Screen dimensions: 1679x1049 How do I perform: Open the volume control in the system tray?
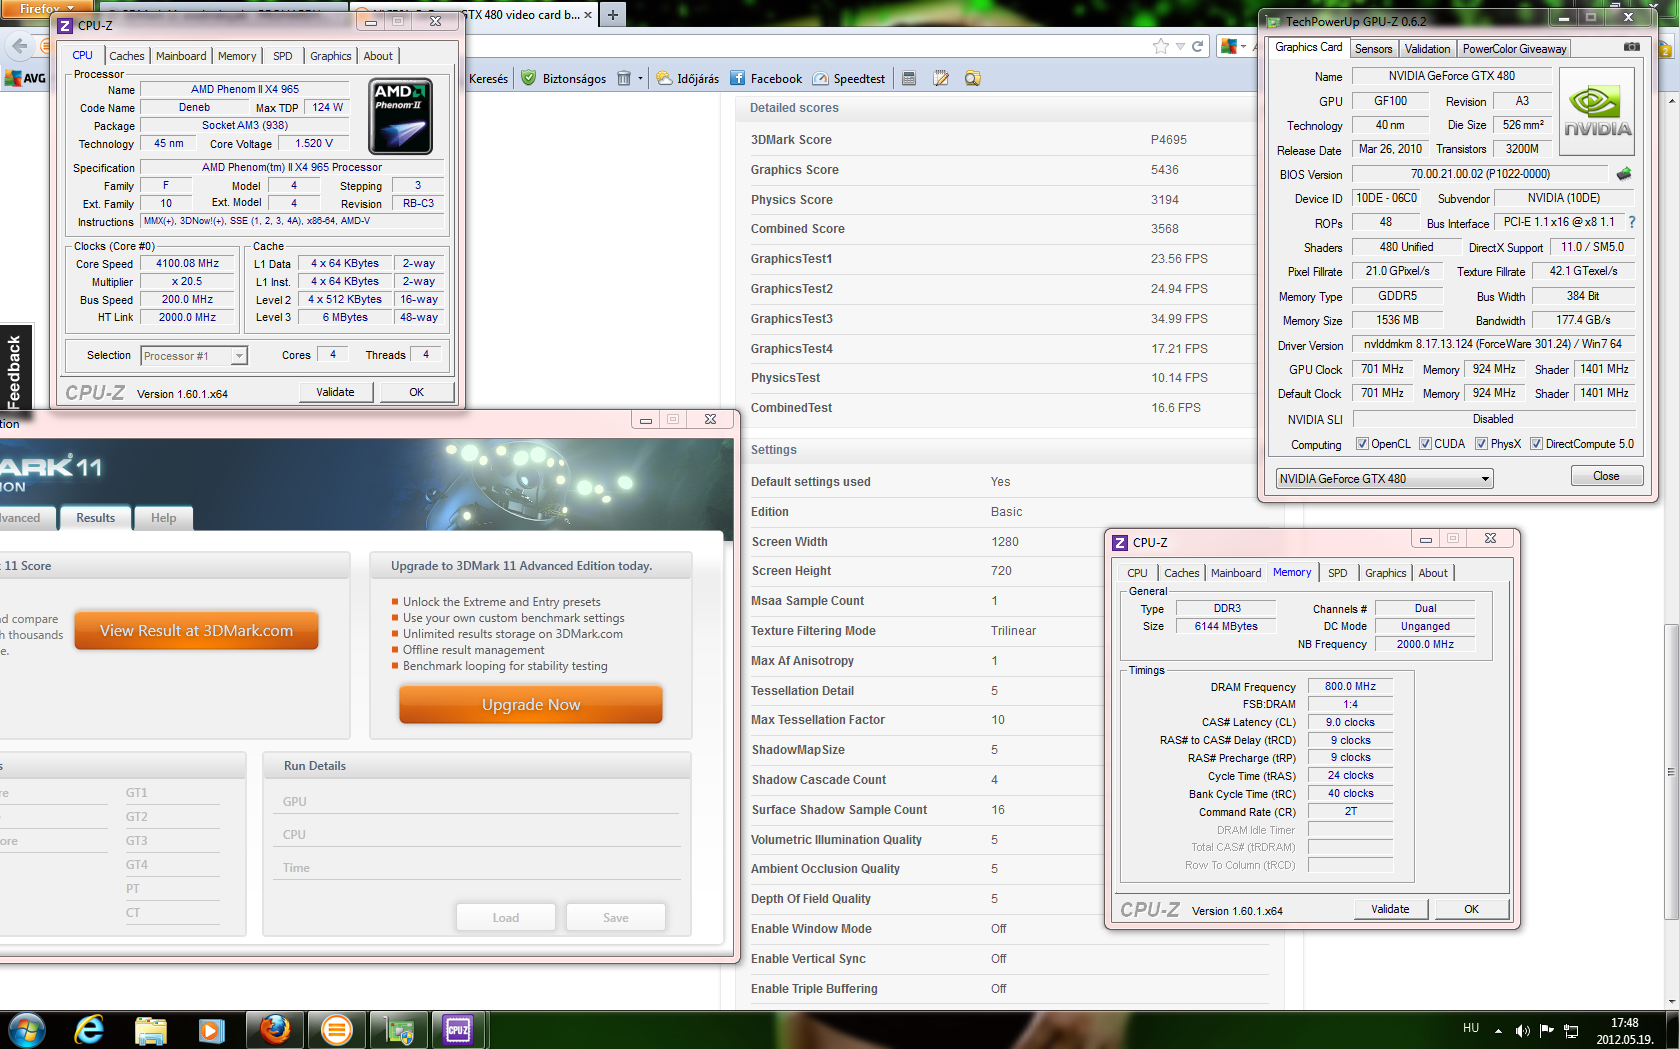(1522, 1030)
